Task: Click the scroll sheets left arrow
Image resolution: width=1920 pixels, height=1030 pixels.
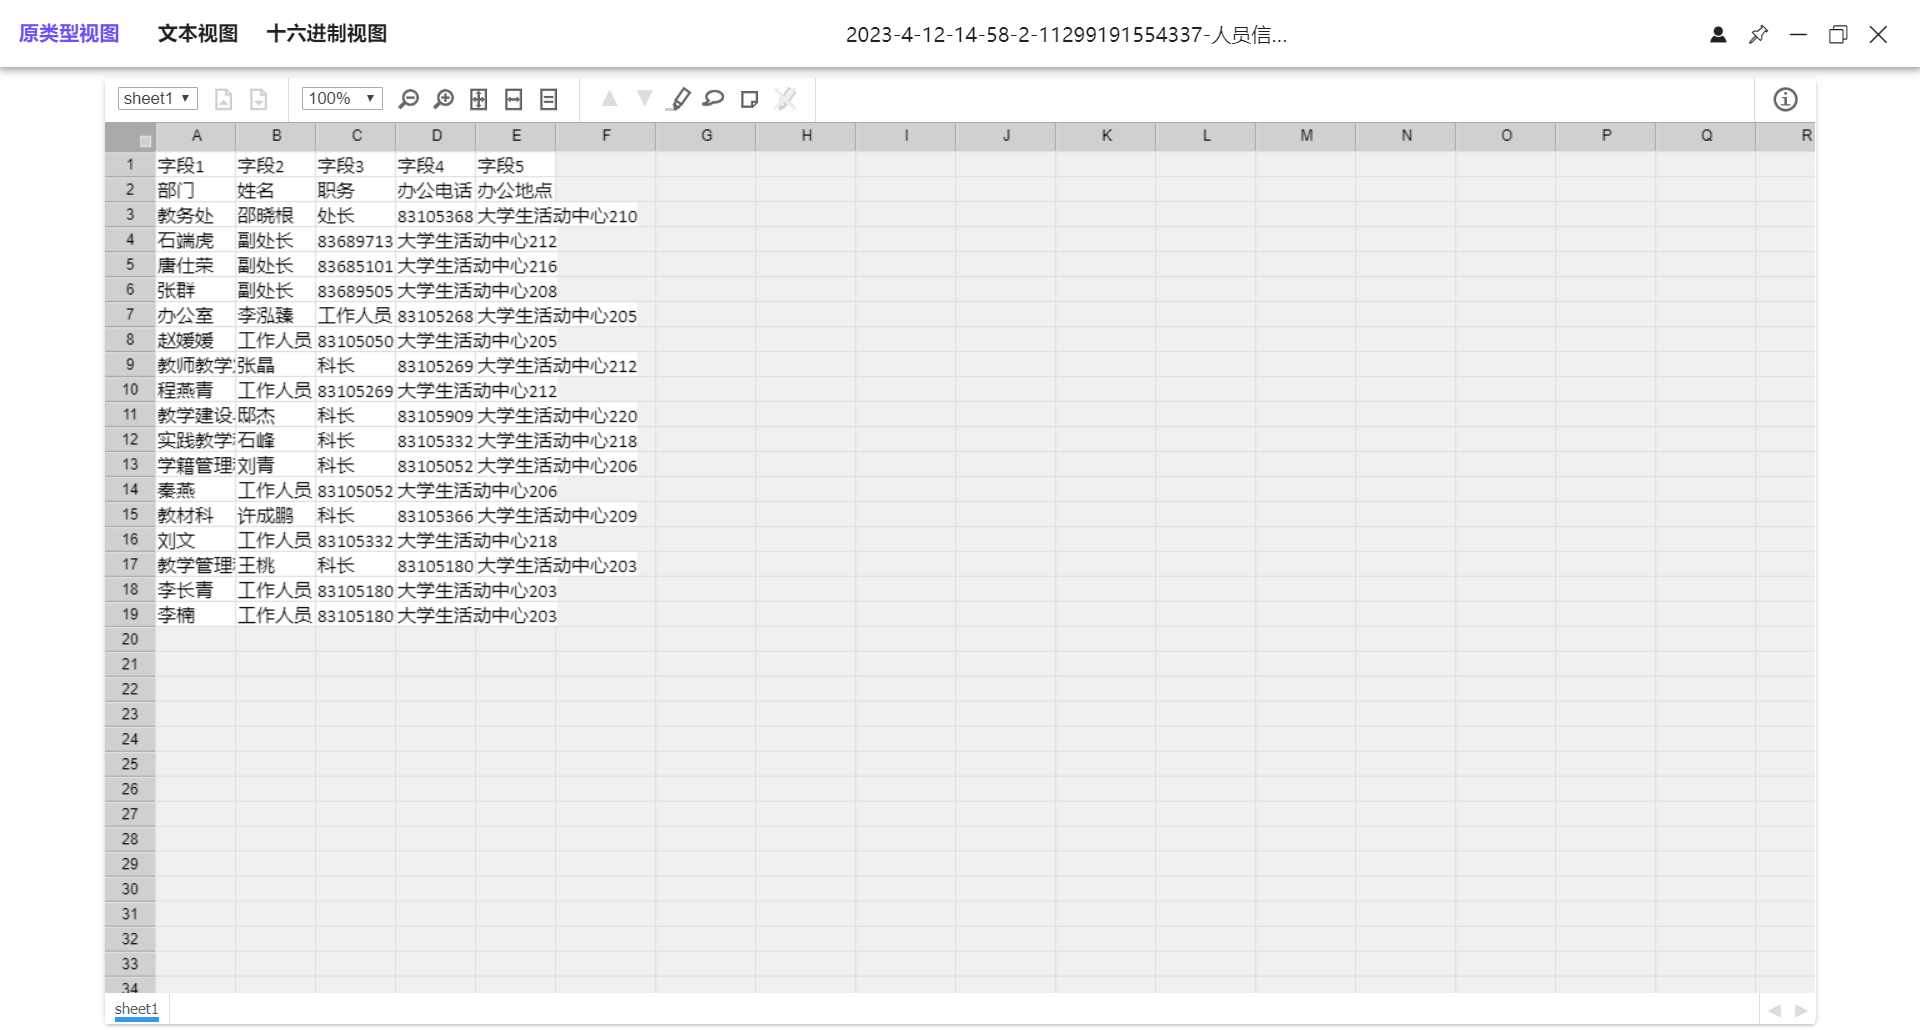Action: coord(1774,1010)
